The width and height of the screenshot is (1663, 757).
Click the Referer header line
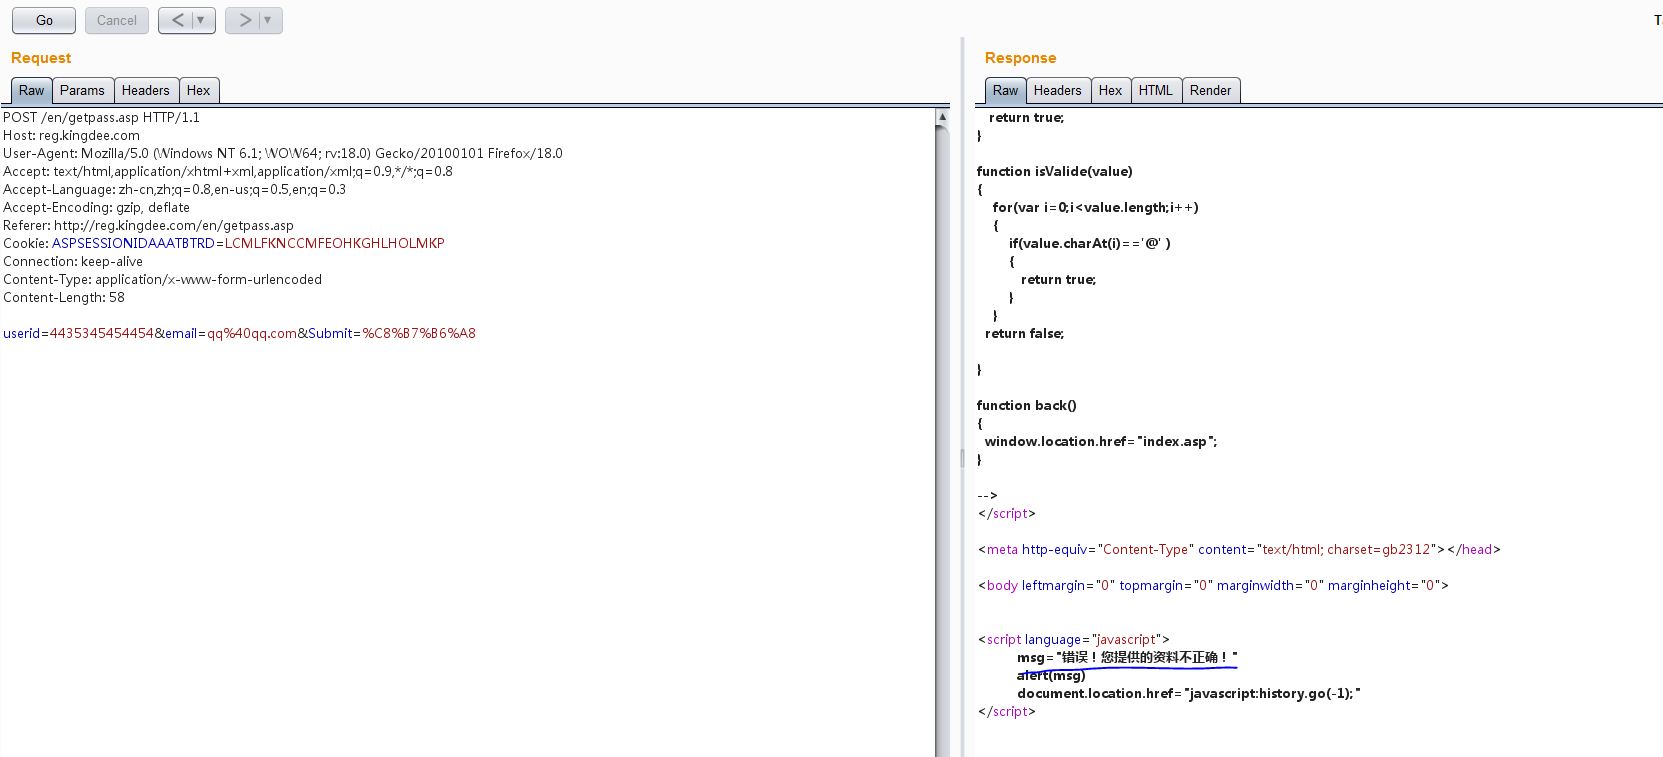pyautogui.click(x=148, y=225)
